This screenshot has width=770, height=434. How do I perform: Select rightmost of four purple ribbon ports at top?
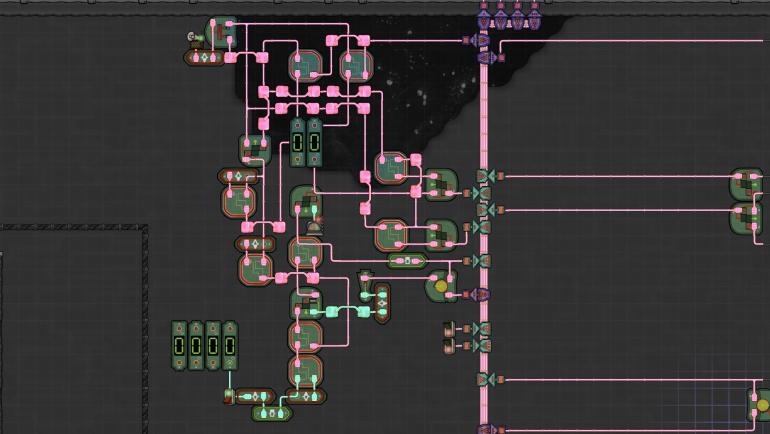pyautogui.click(x=534, y=20)
